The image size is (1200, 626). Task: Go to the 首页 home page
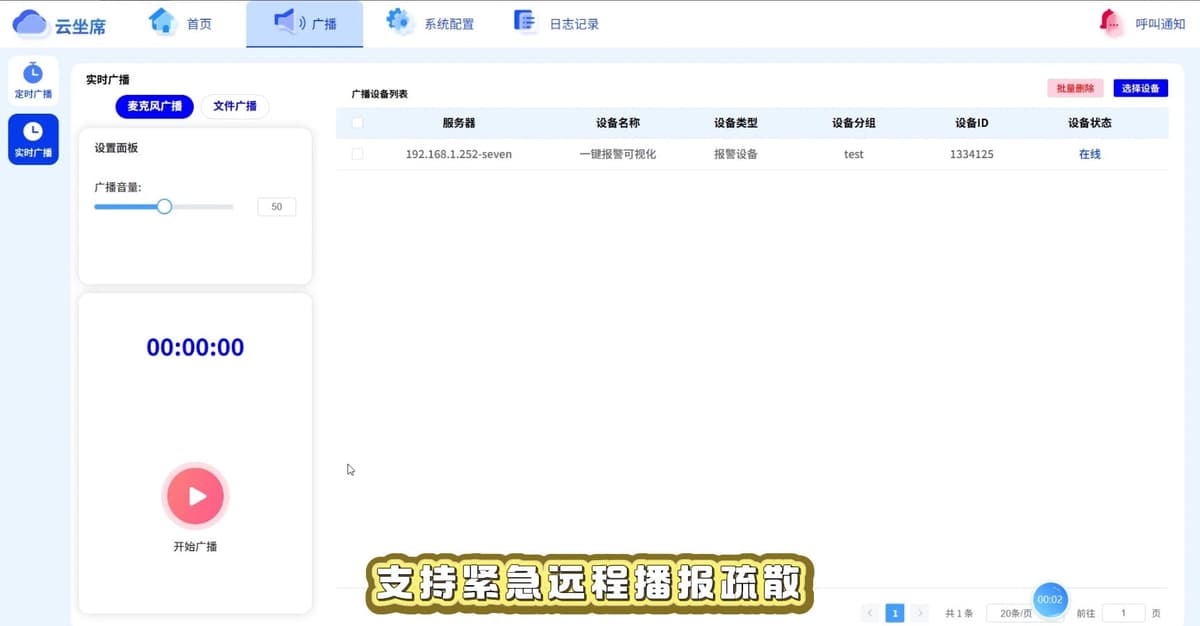[x=180, y=23]
